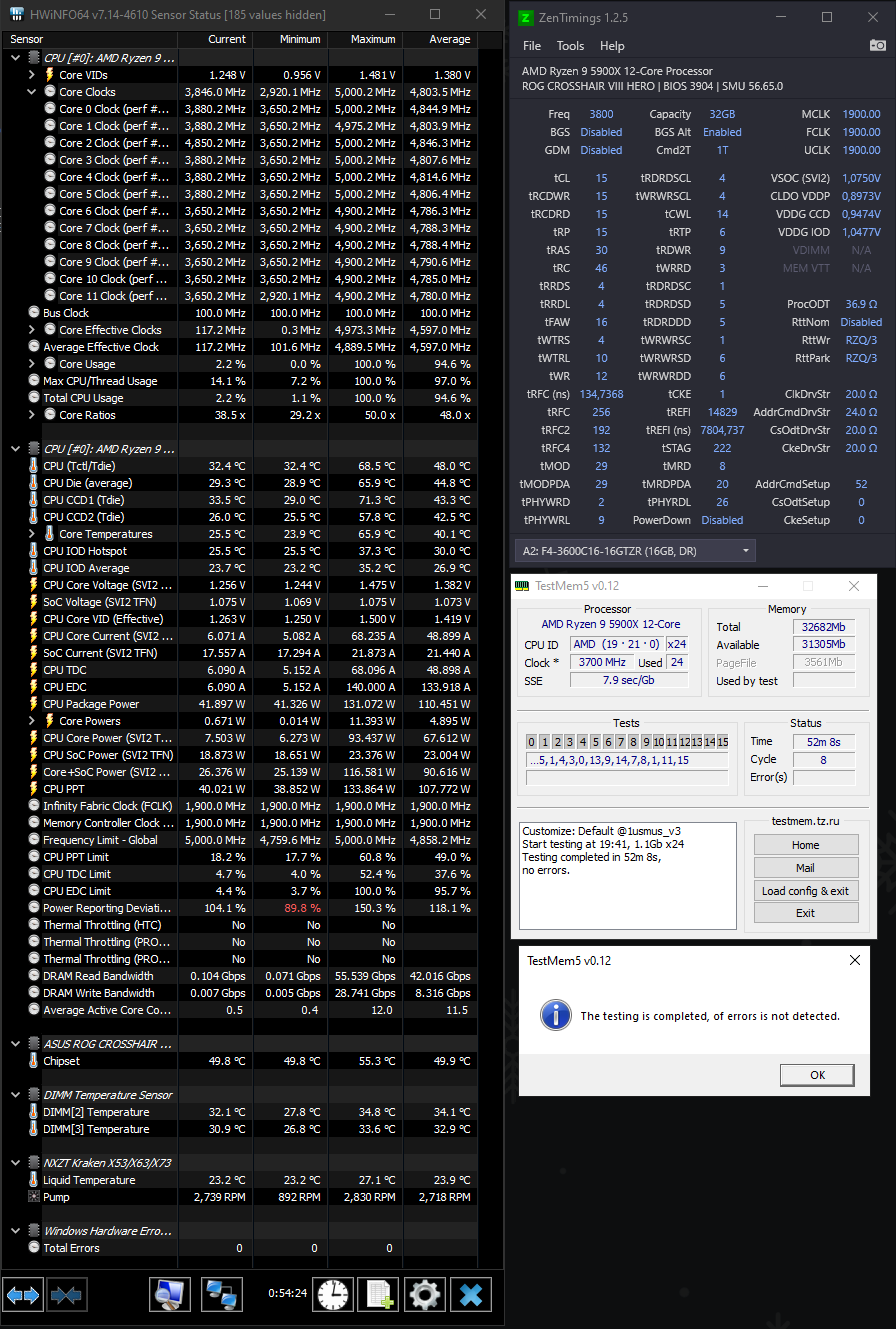896x1329 pixels.
Task: Click the Current column header in HWiNFO
Action: tap(215, 39)
